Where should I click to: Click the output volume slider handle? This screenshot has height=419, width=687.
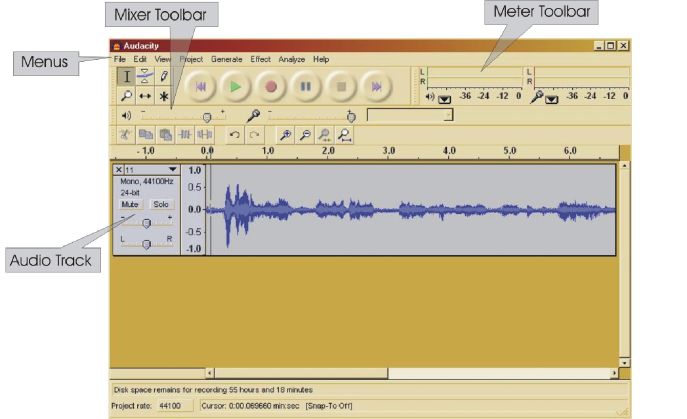[x=207, y=117]
